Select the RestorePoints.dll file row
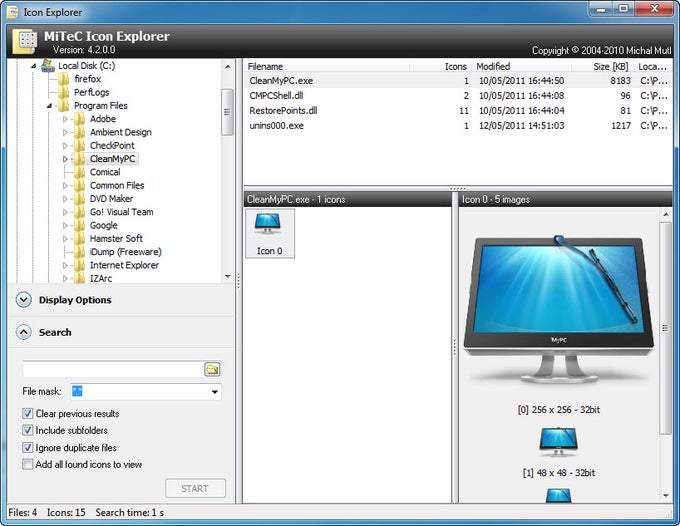 (x=458, y=111)
